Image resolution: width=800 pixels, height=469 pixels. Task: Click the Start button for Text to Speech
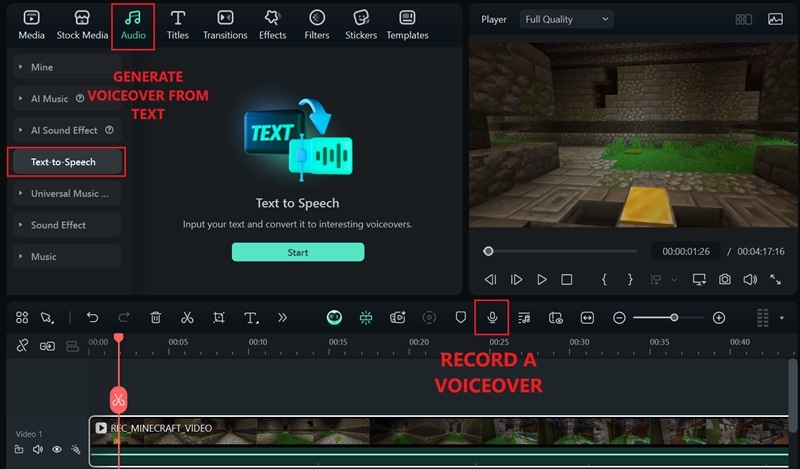[x=298, y=252]
